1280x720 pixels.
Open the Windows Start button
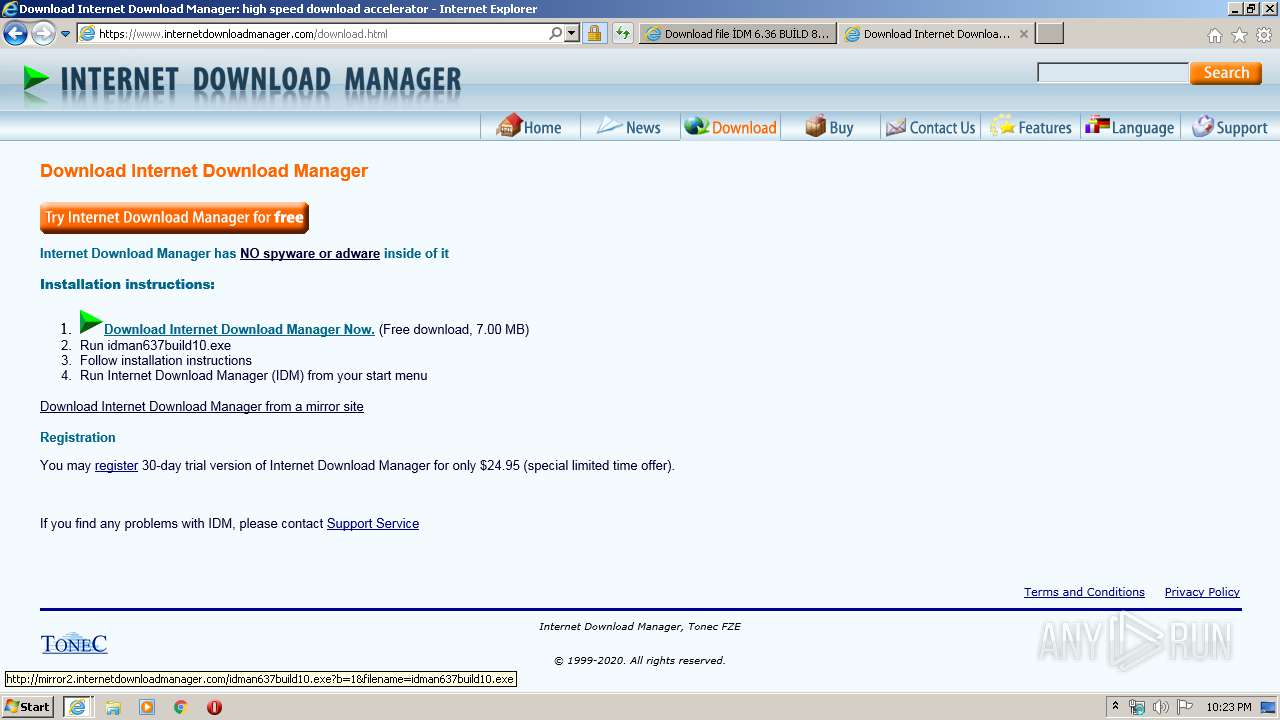coord(27,707)
